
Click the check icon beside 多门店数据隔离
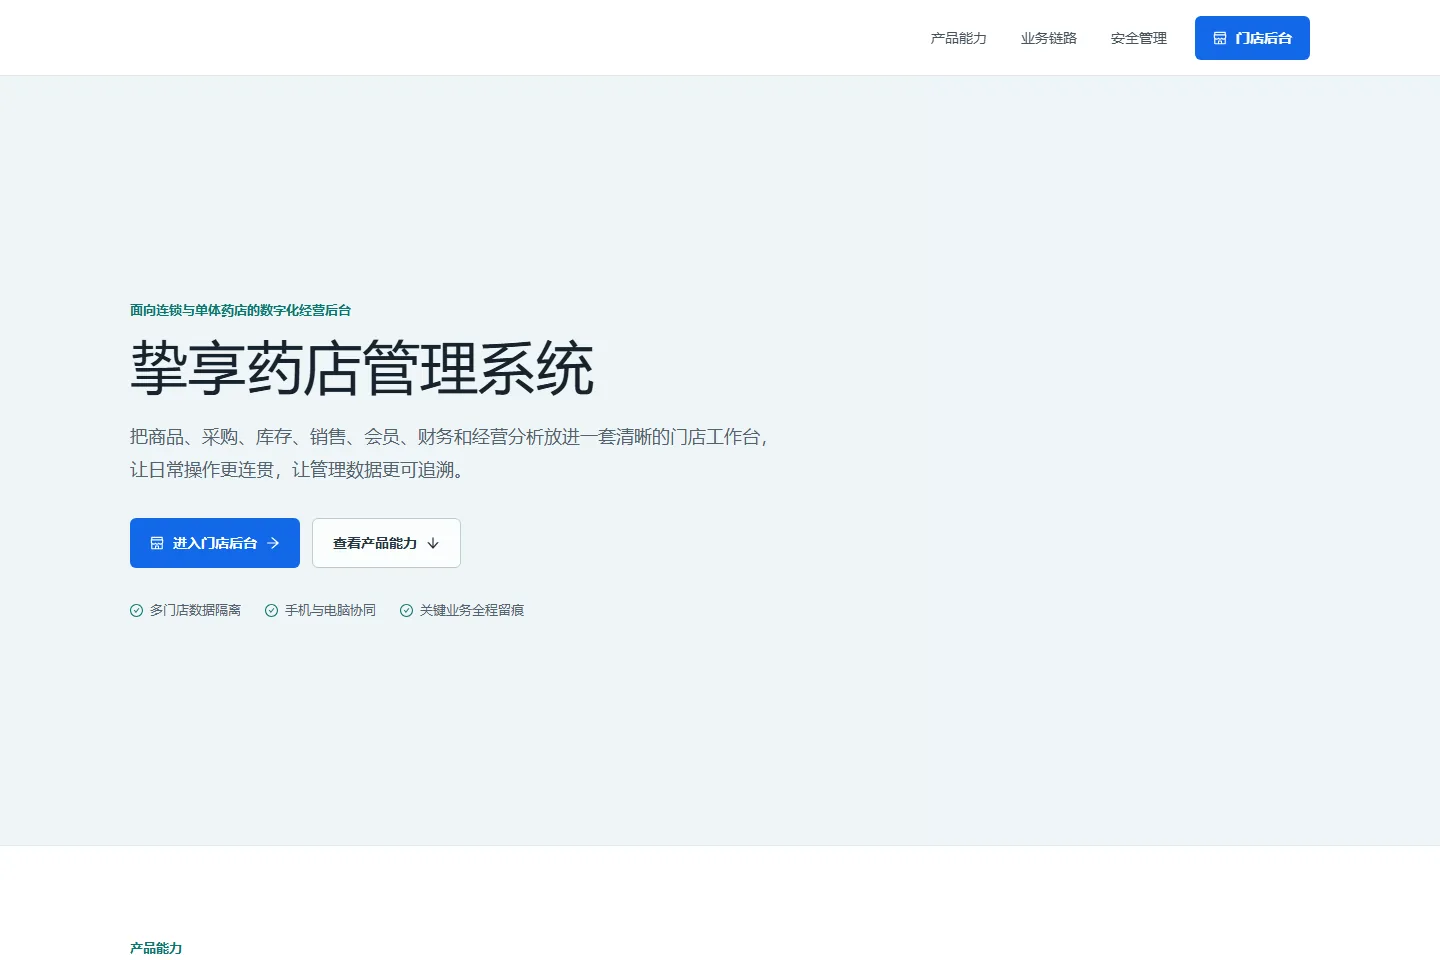click(137, 610)
